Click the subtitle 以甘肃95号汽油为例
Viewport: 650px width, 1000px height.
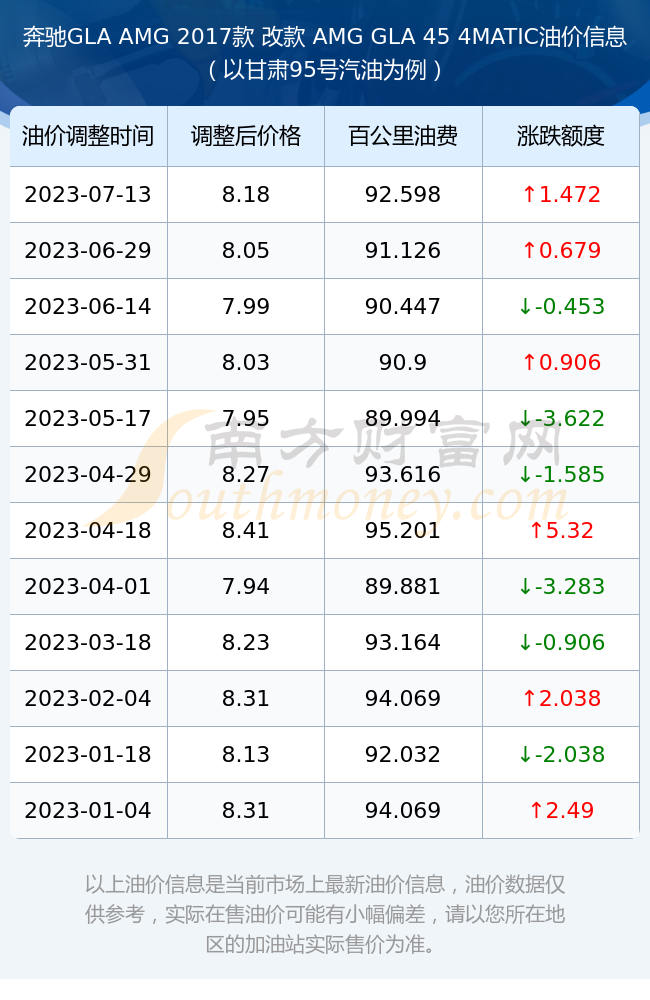pyautogui.click(x=325, y=70)
